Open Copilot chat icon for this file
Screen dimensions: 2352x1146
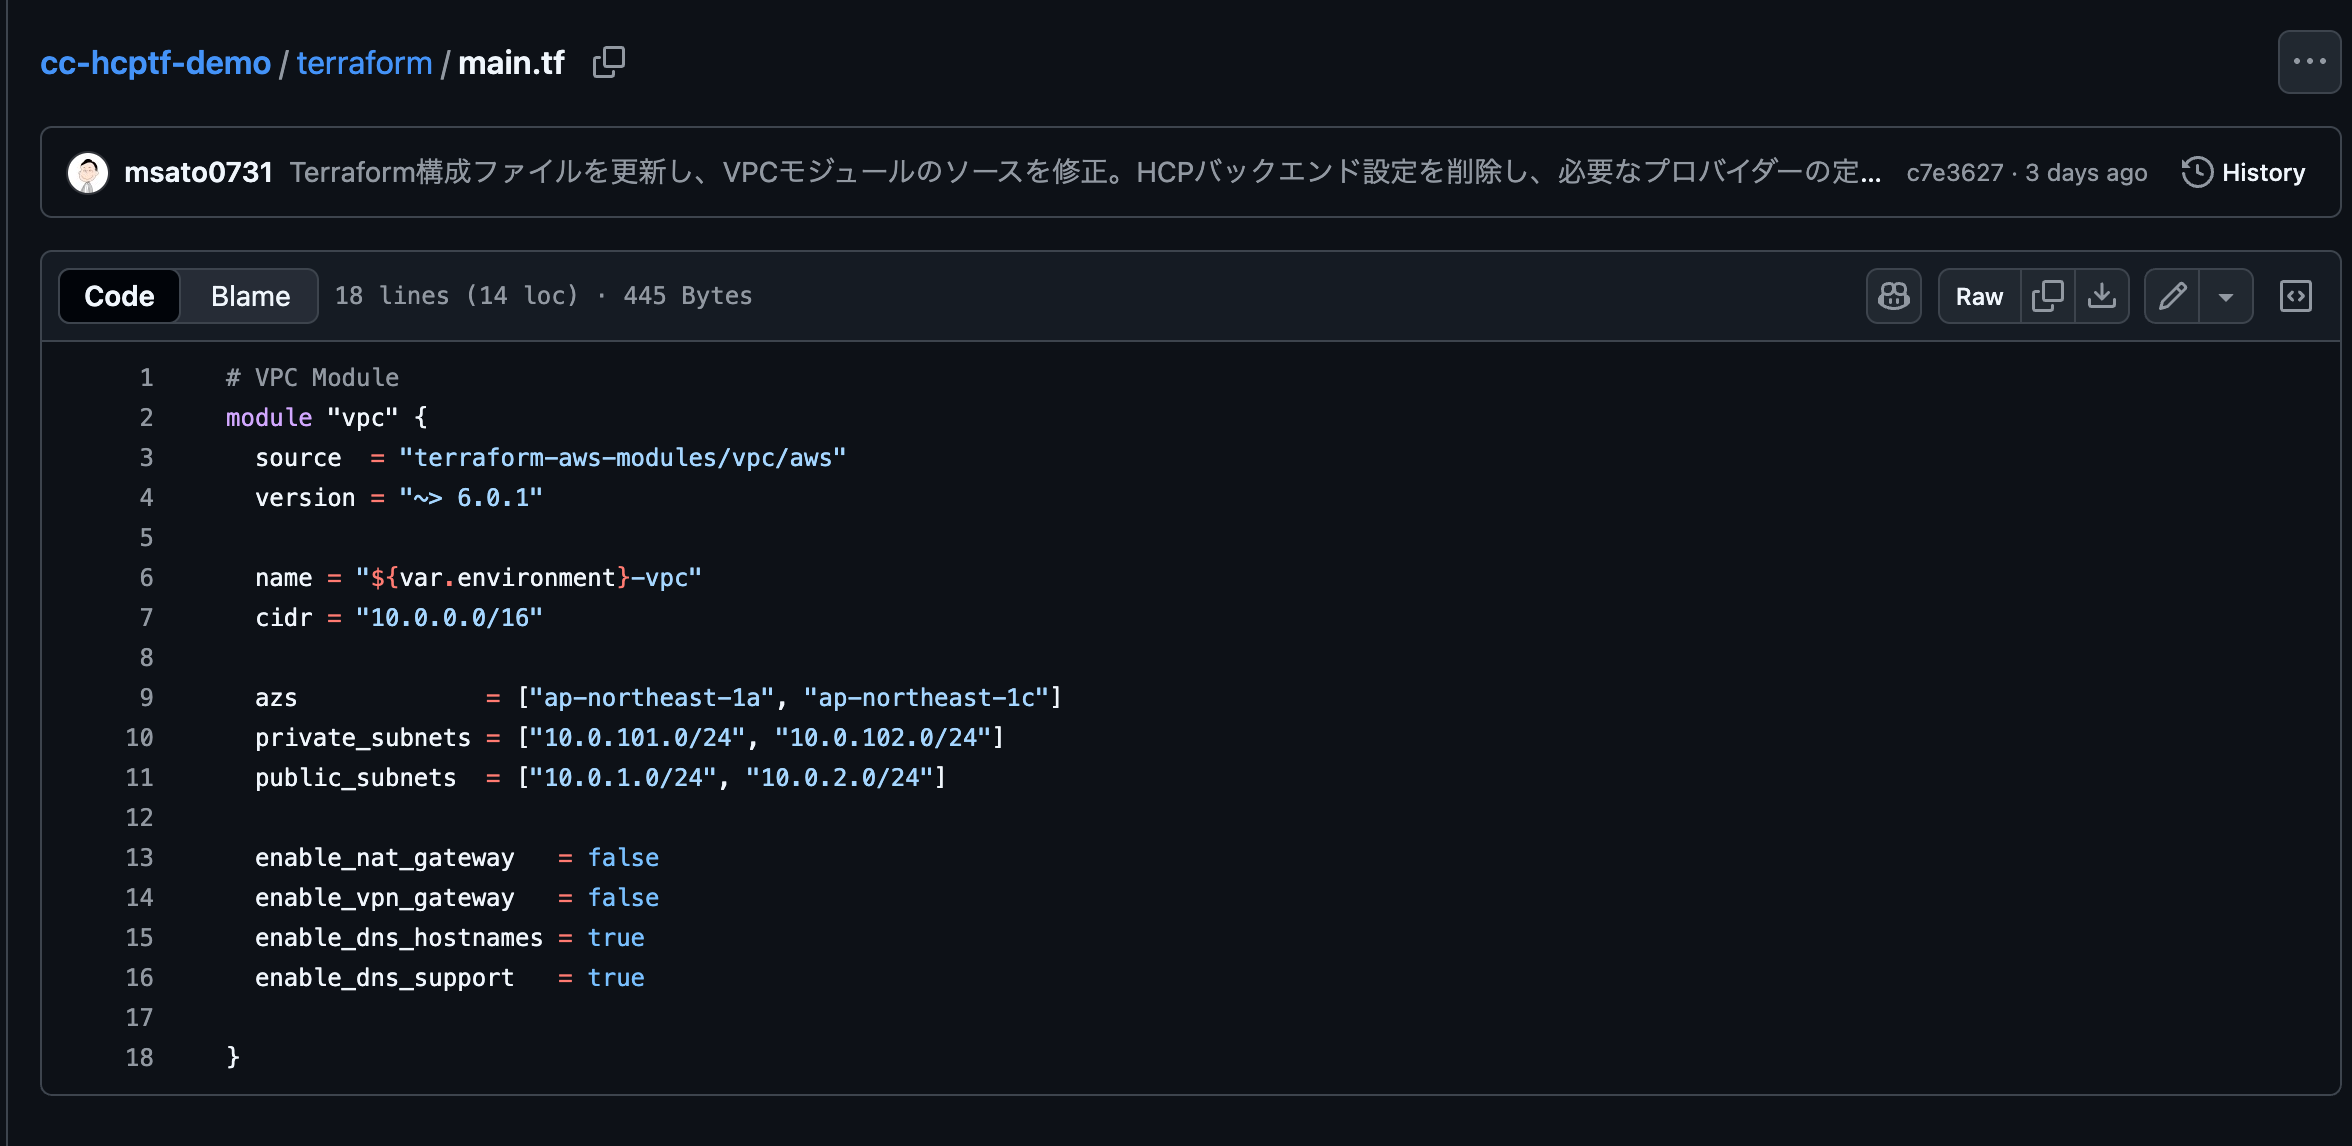[1893, 296]
